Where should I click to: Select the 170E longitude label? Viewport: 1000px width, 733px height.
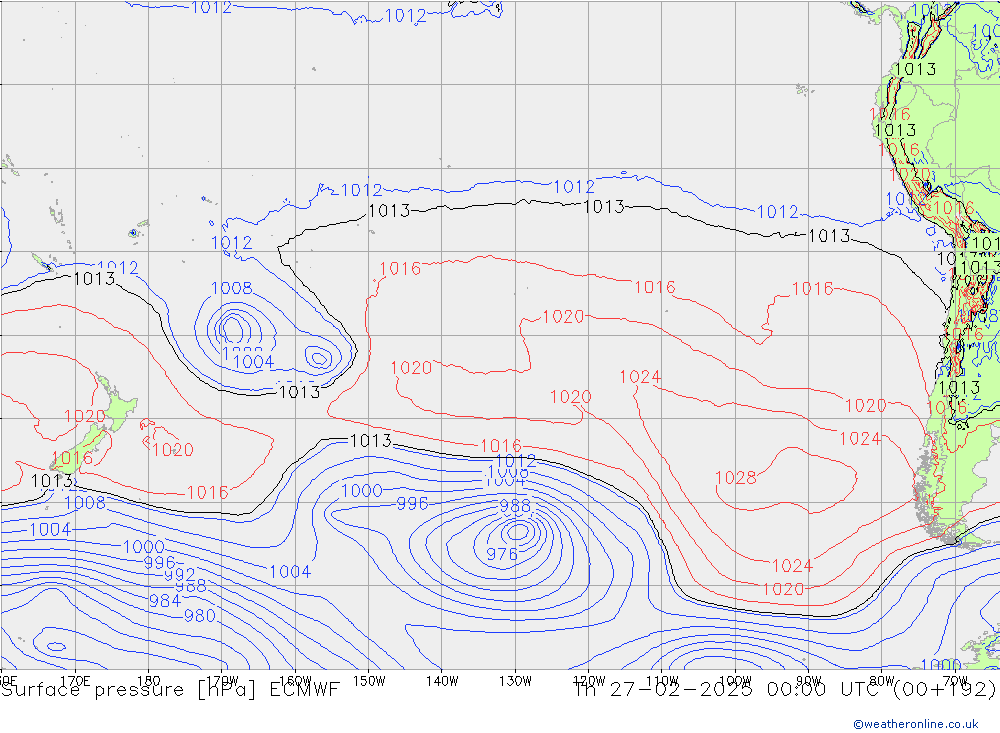point(75,681)
